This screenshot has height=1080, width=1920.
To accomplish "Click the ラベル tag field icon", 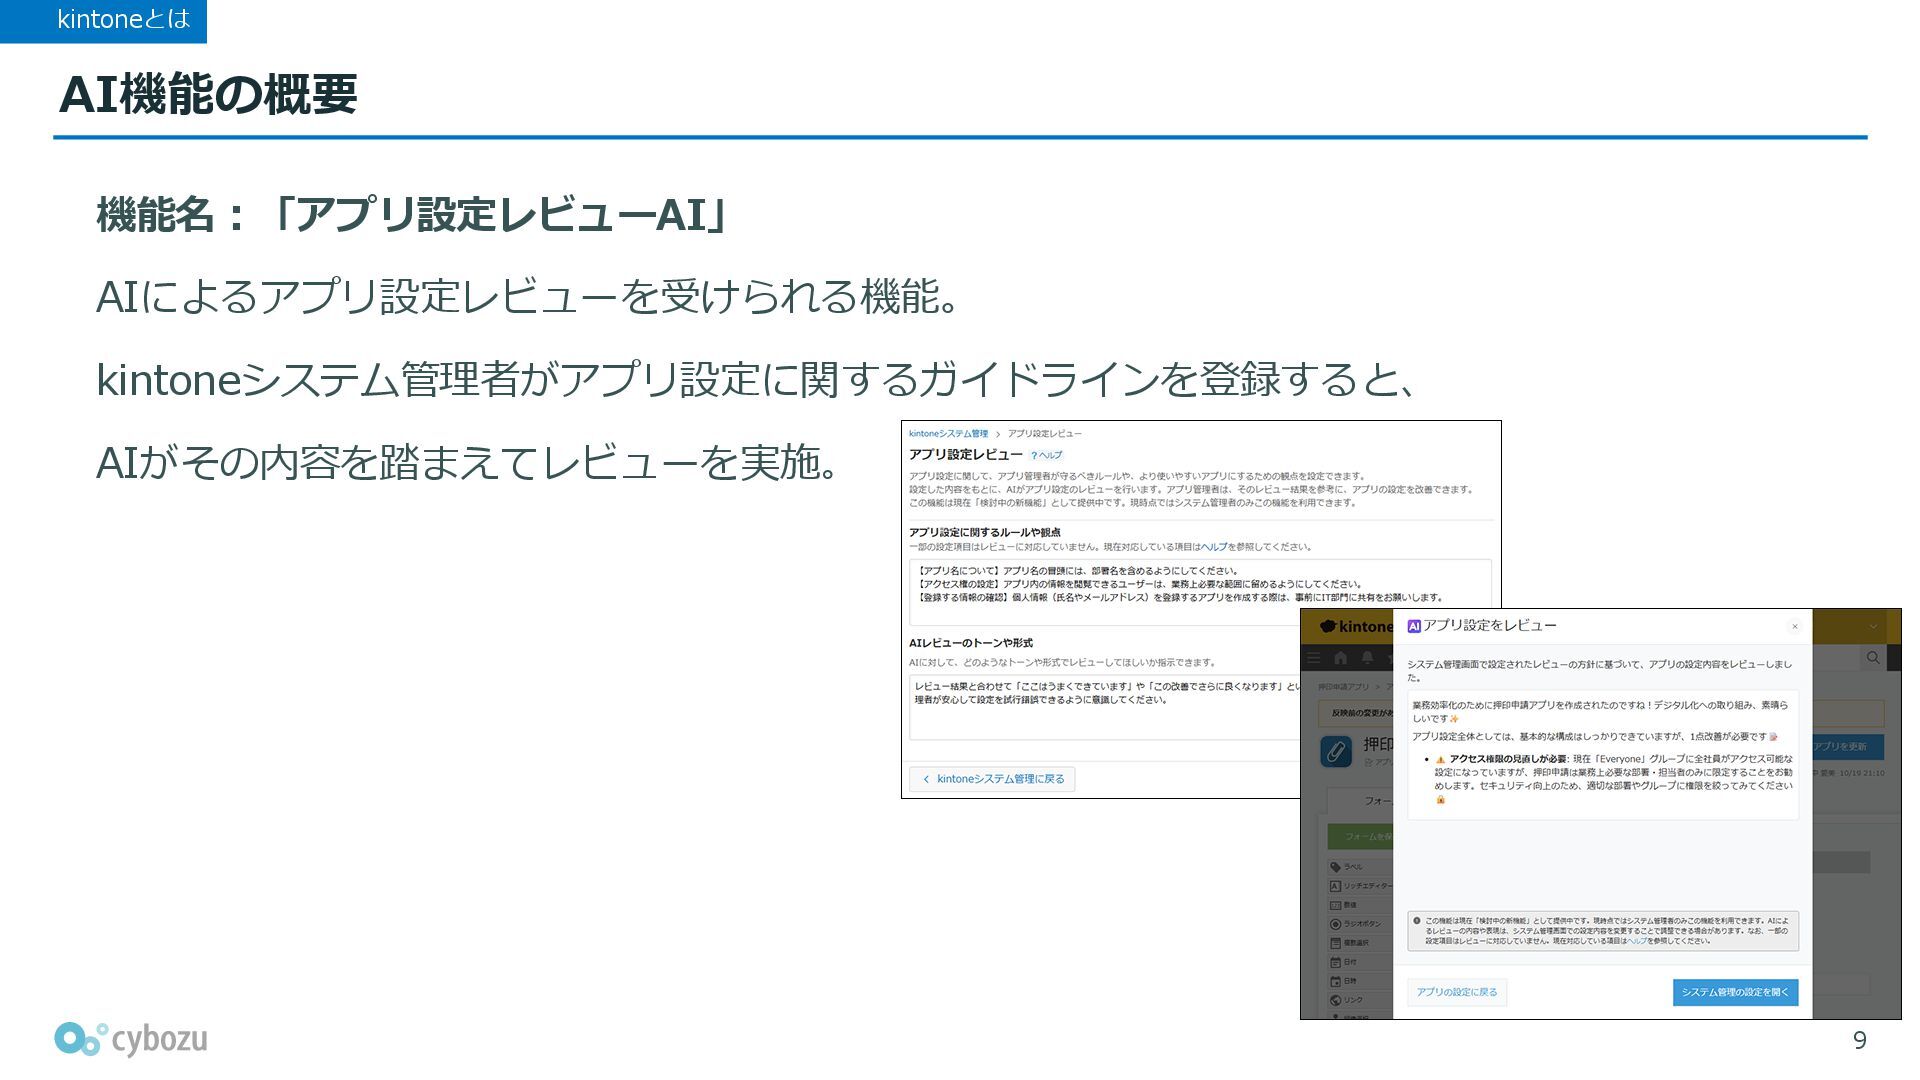I will (1335, 867).
